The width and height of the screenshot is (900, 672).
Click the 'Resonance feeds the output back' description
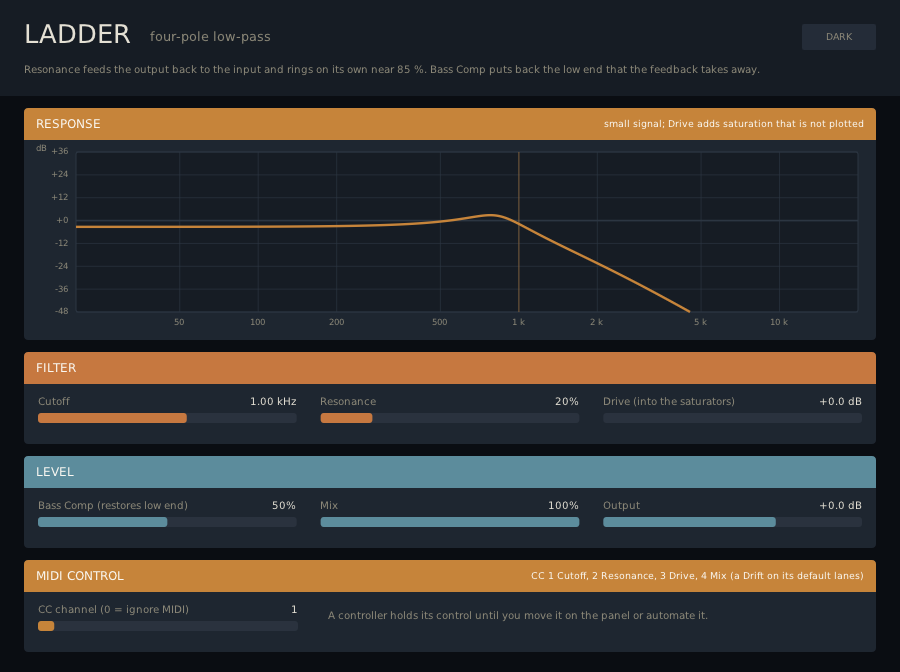[x=392, y=69]
